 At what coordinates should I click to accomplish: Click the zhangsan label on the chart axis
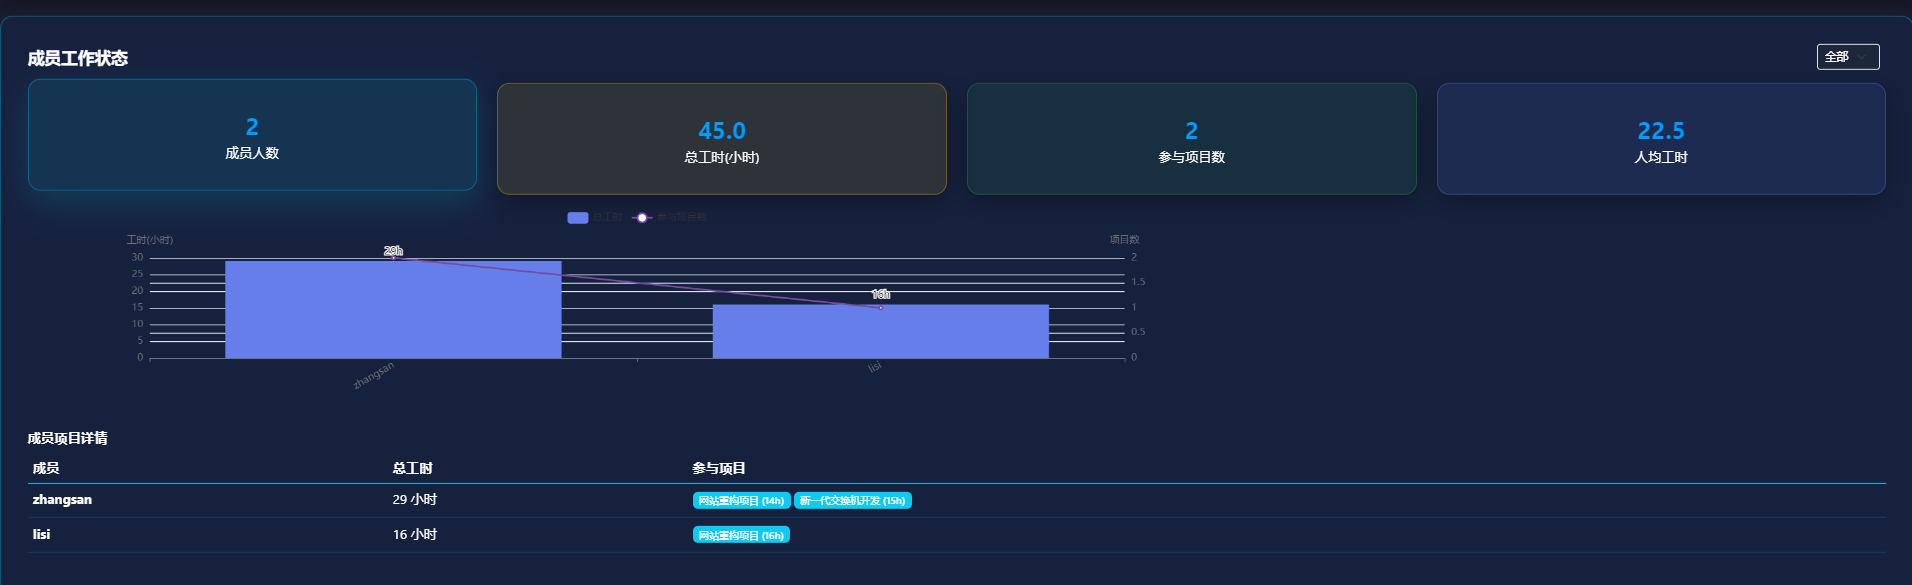tap(374, 376)
